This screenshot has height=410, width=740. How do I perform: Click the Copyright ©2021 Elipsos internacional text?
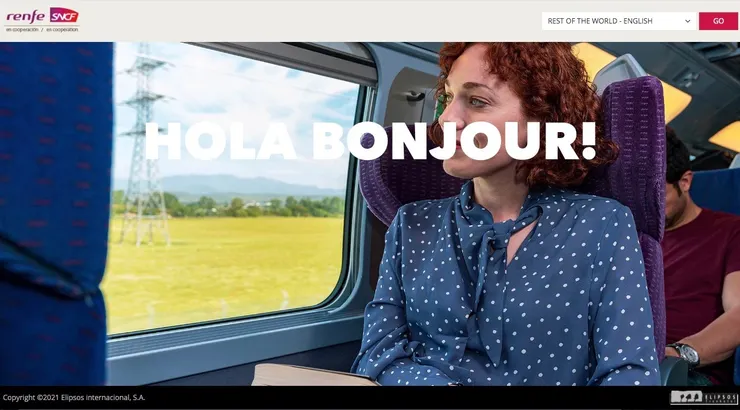click(x=74, y=398)
